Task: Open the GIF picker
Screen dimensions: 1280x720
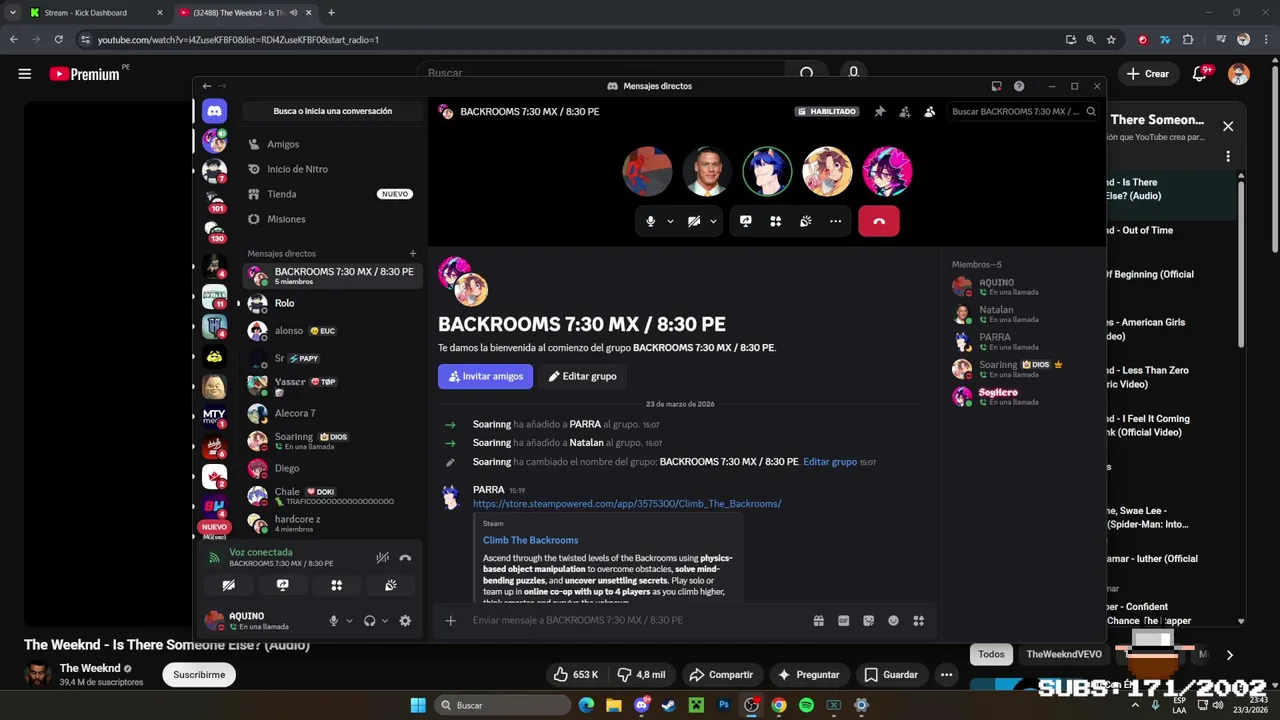Action: (844, 621)
